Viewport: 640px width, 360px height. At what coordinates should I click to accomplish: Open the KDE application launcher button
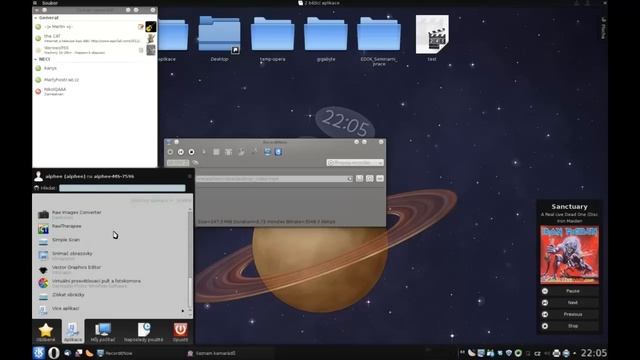click(39, 353)
